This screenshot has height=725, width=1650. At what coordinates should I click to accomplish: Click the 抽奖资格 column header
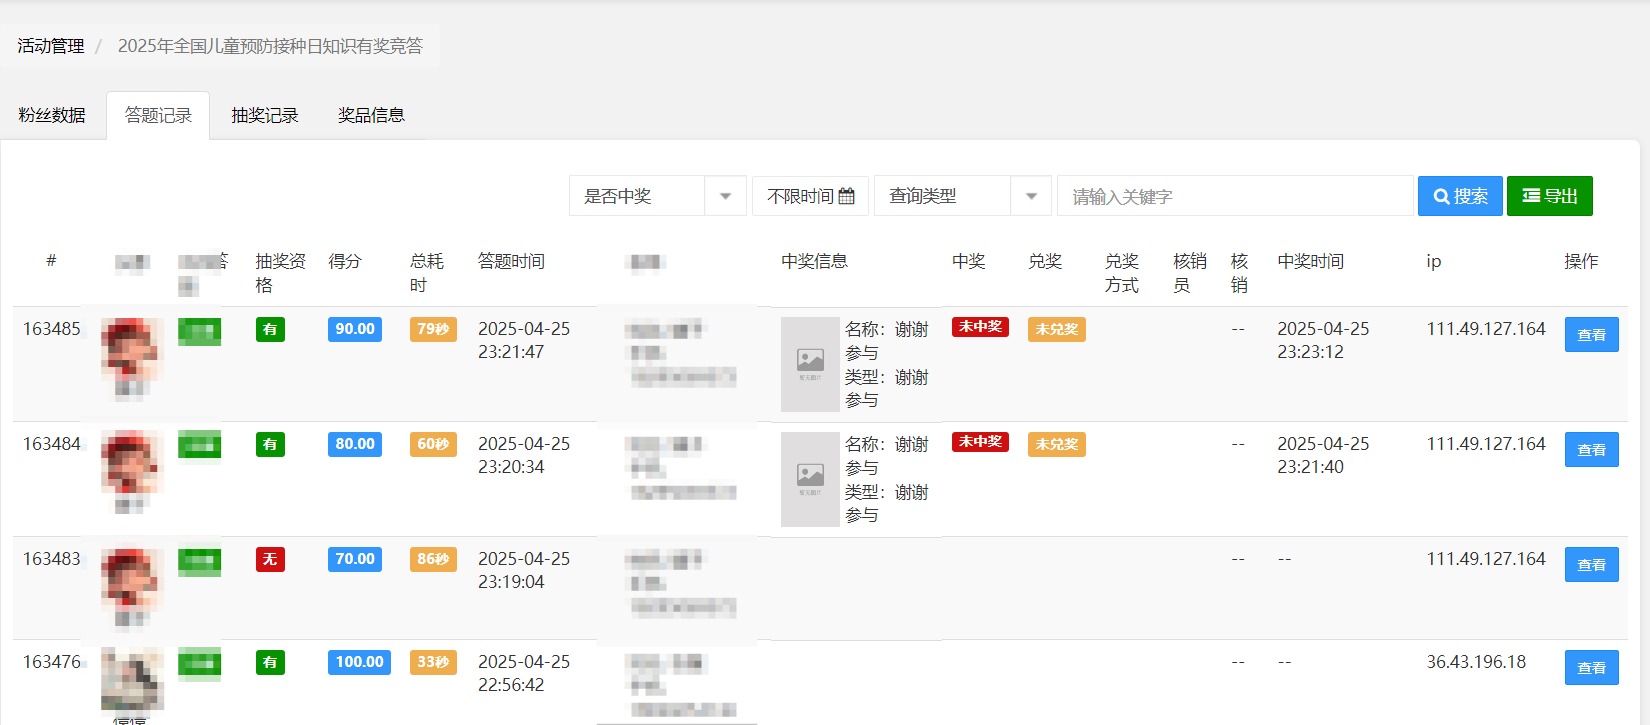tap(280, 273)
